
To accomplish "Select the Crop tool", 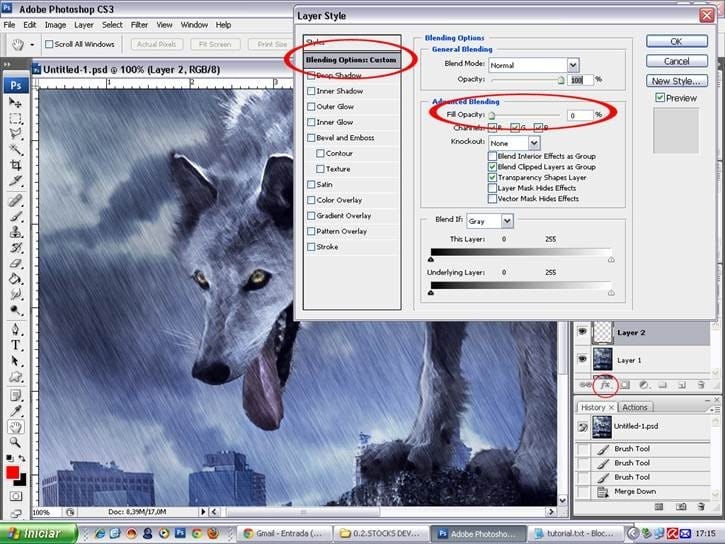I will [x=15, y=165].
